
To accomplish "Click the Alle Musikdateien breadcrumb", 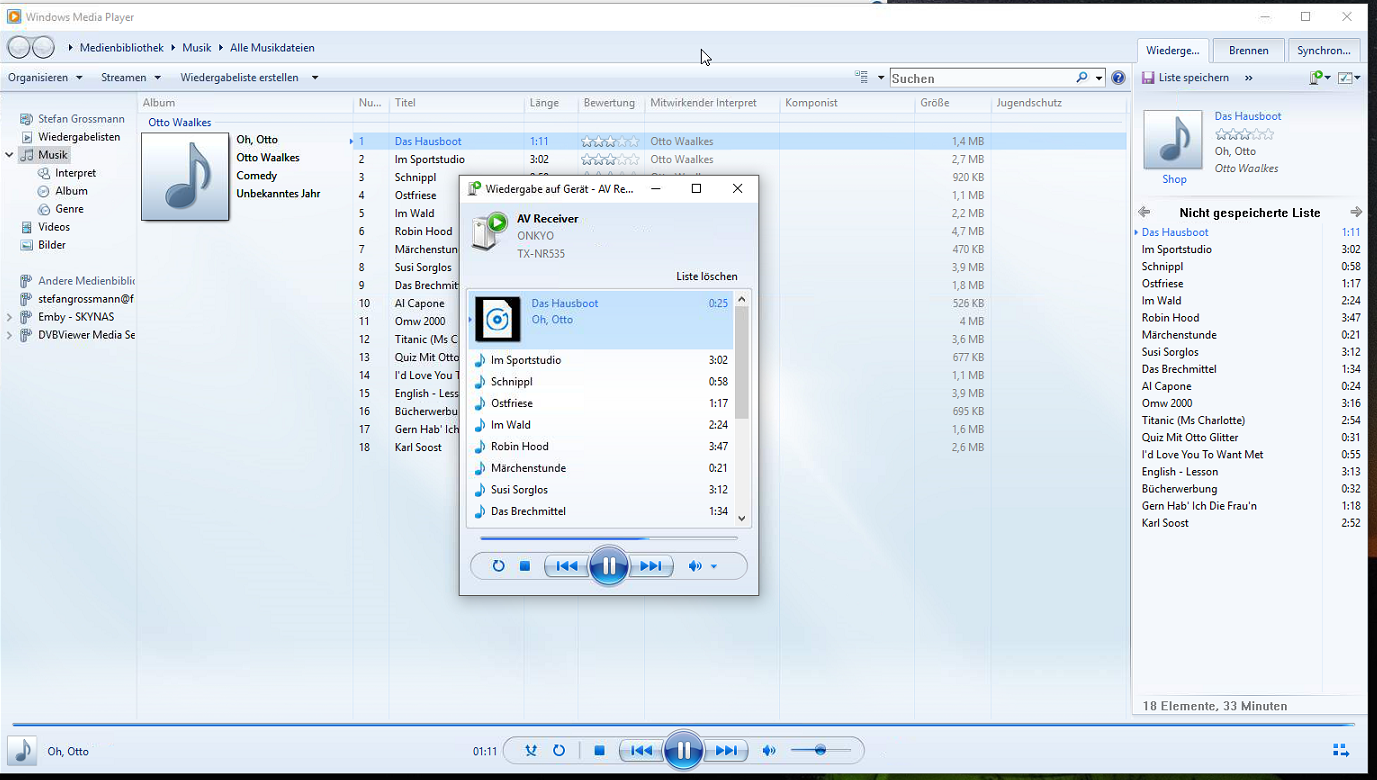I will click(272, 47).
